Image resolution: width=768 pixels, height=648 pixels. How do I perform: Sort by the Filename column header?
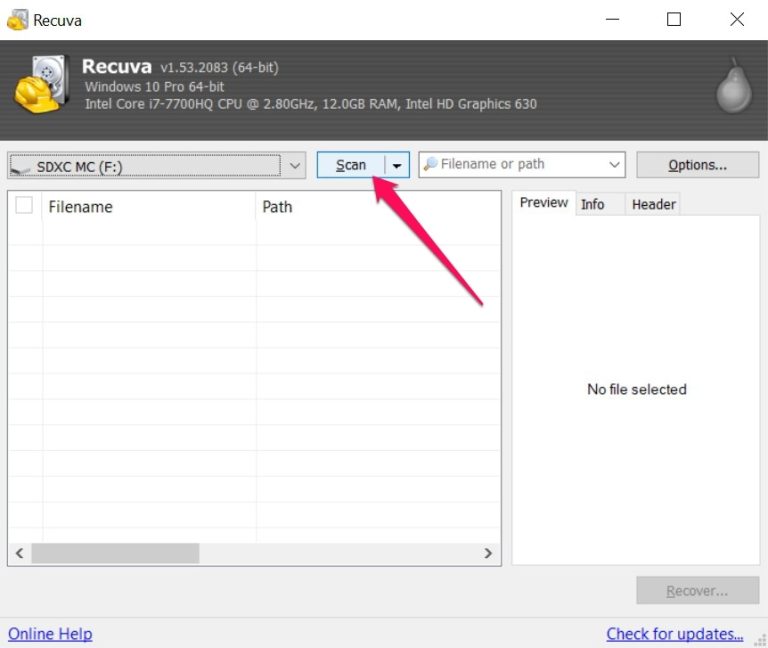click(149, 207)
